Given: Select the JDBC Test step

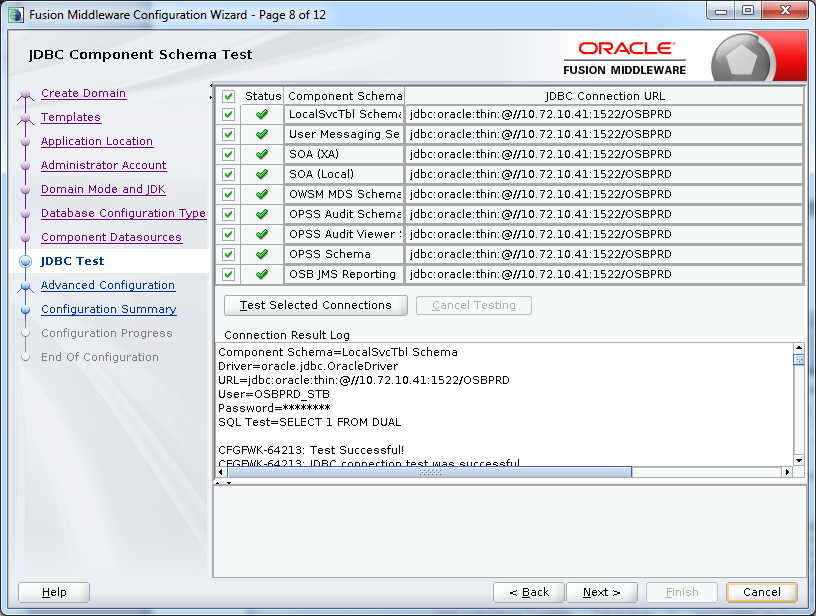Looking at the screenshot, I should click(72, 261).
